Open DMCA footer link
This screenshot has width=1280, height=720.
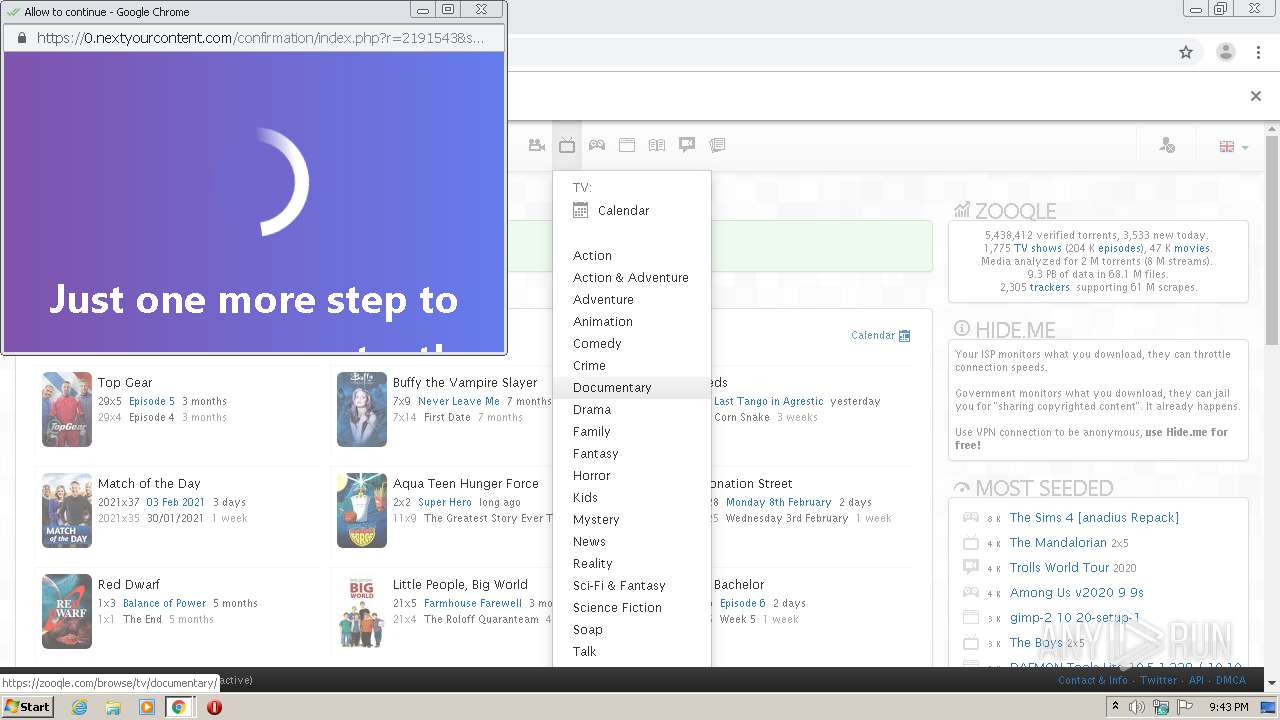point(1231,681)
